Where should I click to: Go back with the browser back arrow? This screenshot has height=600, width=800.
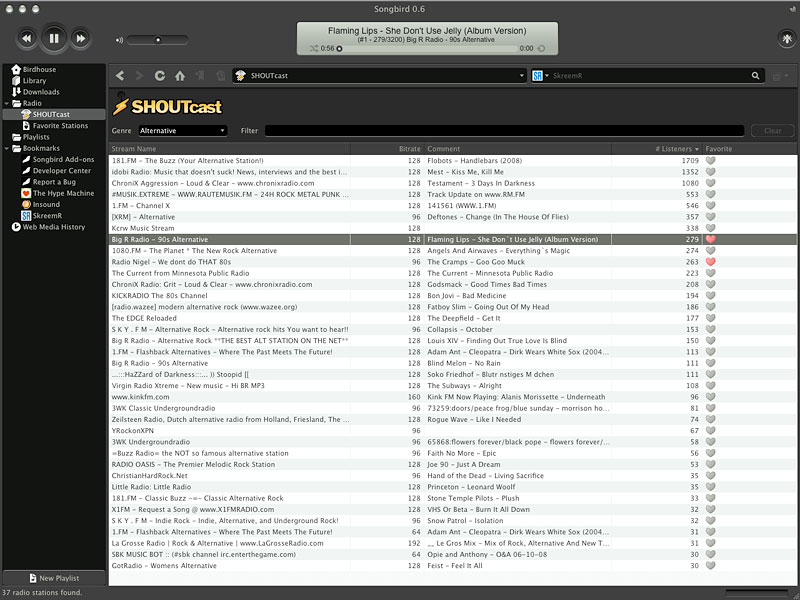pyautogui.click(x=119, y=76)
